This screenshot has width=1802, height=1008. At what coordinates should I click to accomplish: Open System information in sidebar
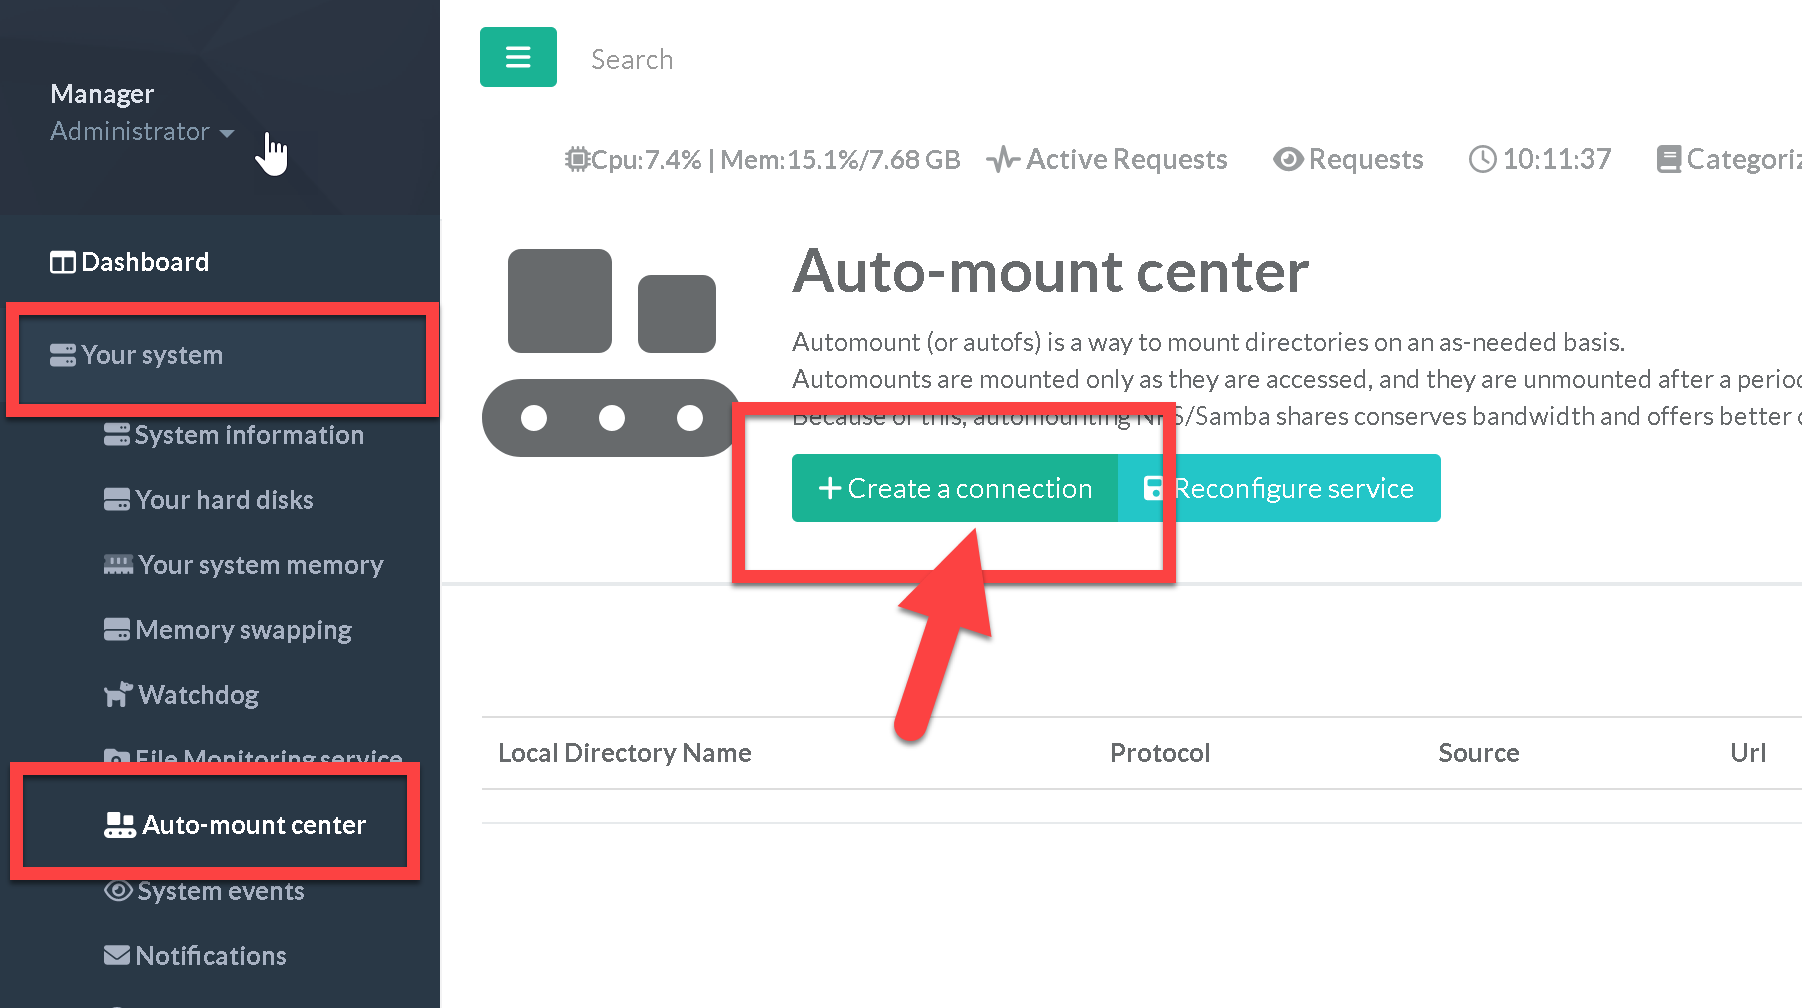click(248, 435)
